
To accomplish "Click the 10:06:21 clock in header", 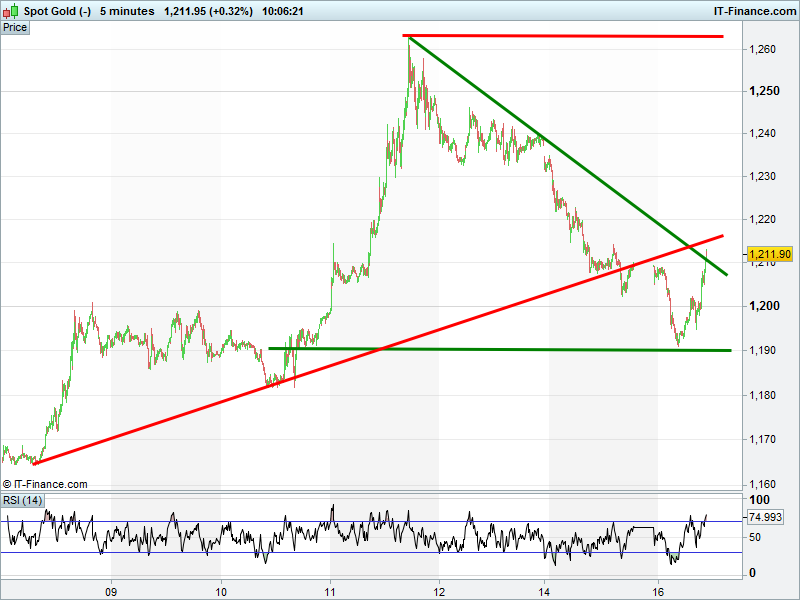I will [283, 11].
